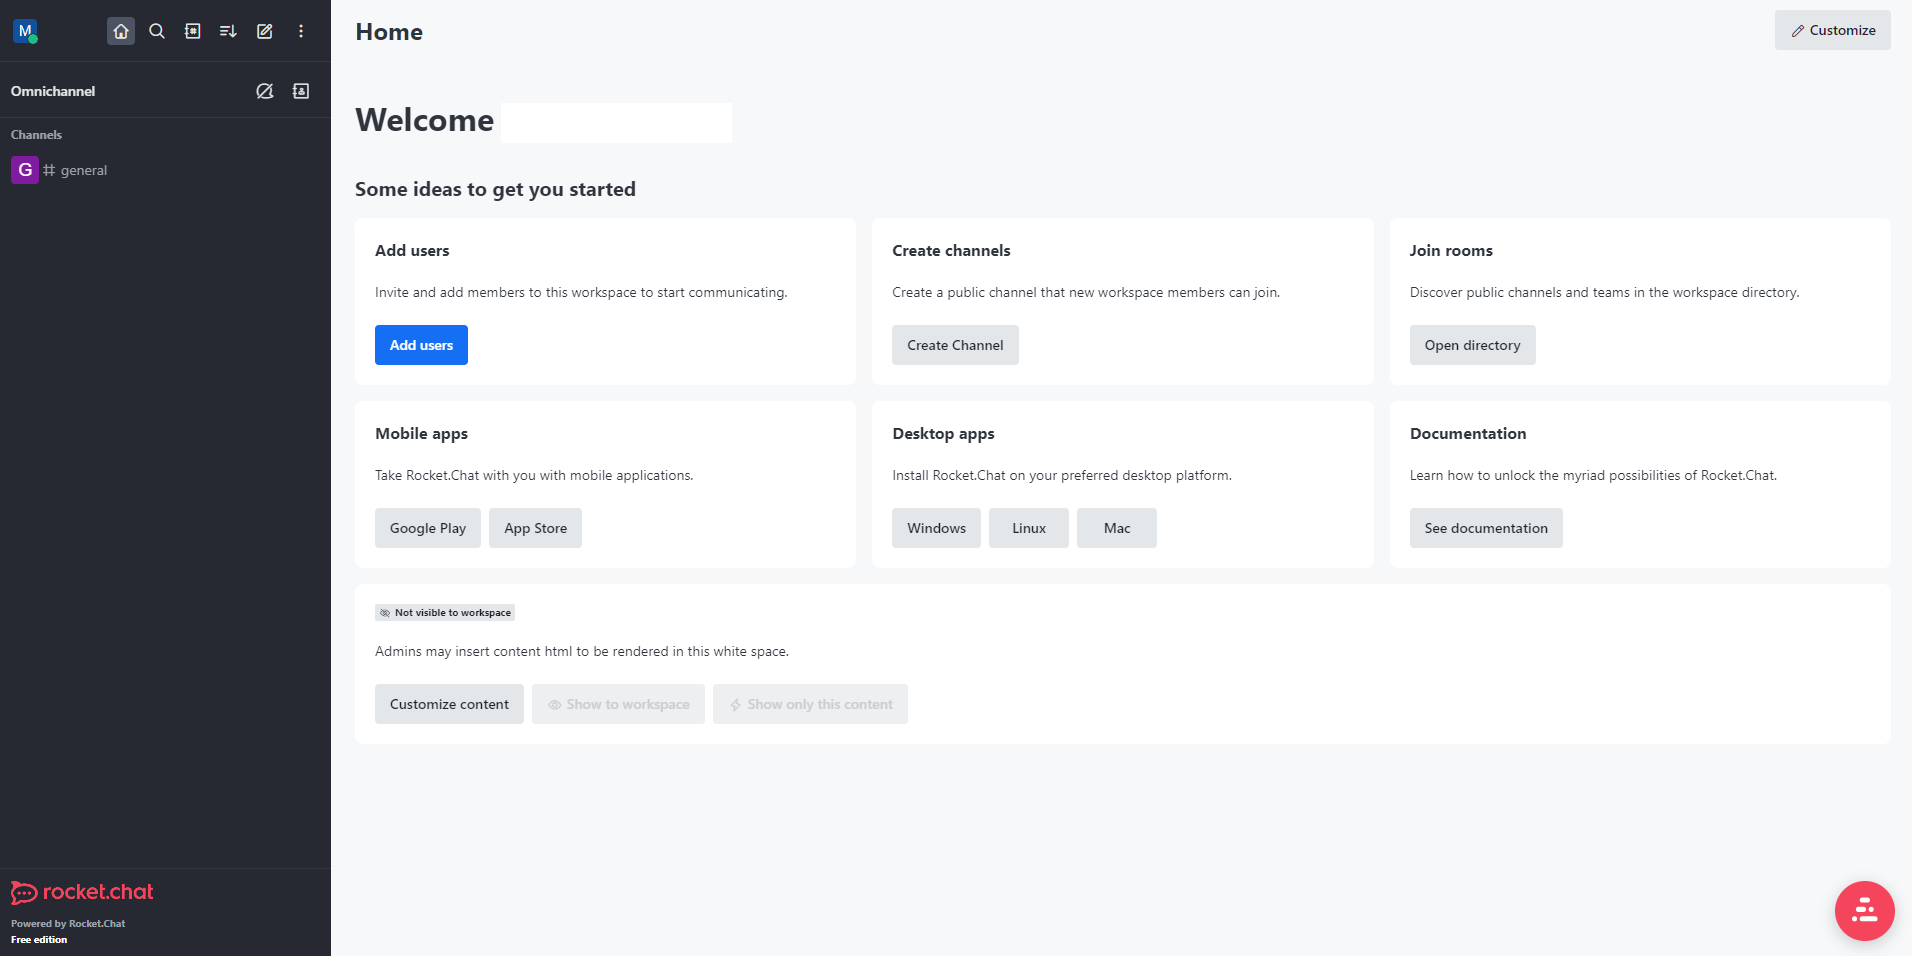
Task: Click the Mac desktop app button
Action: coord(1117,528)
